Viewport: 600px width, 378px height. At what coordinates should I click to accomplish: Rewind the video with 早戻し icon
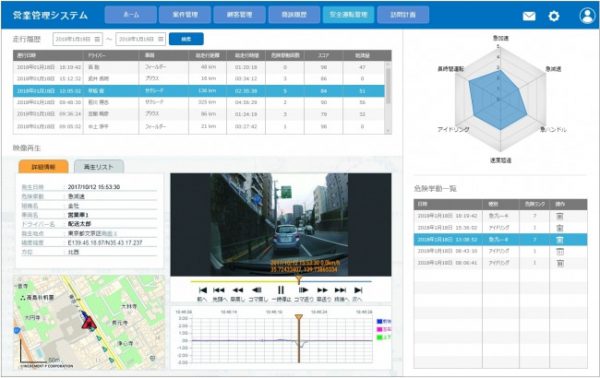238,290
